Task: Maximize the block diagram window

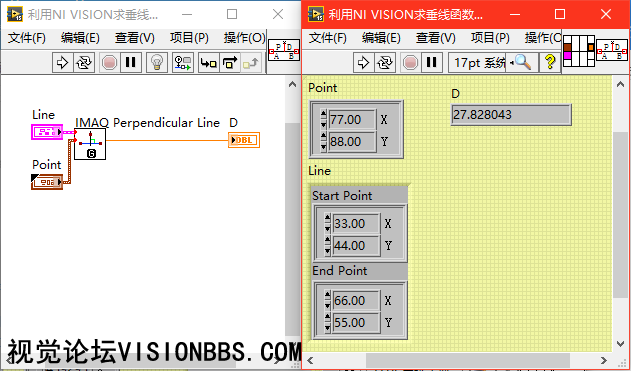Action: click(x=232, y=14)
